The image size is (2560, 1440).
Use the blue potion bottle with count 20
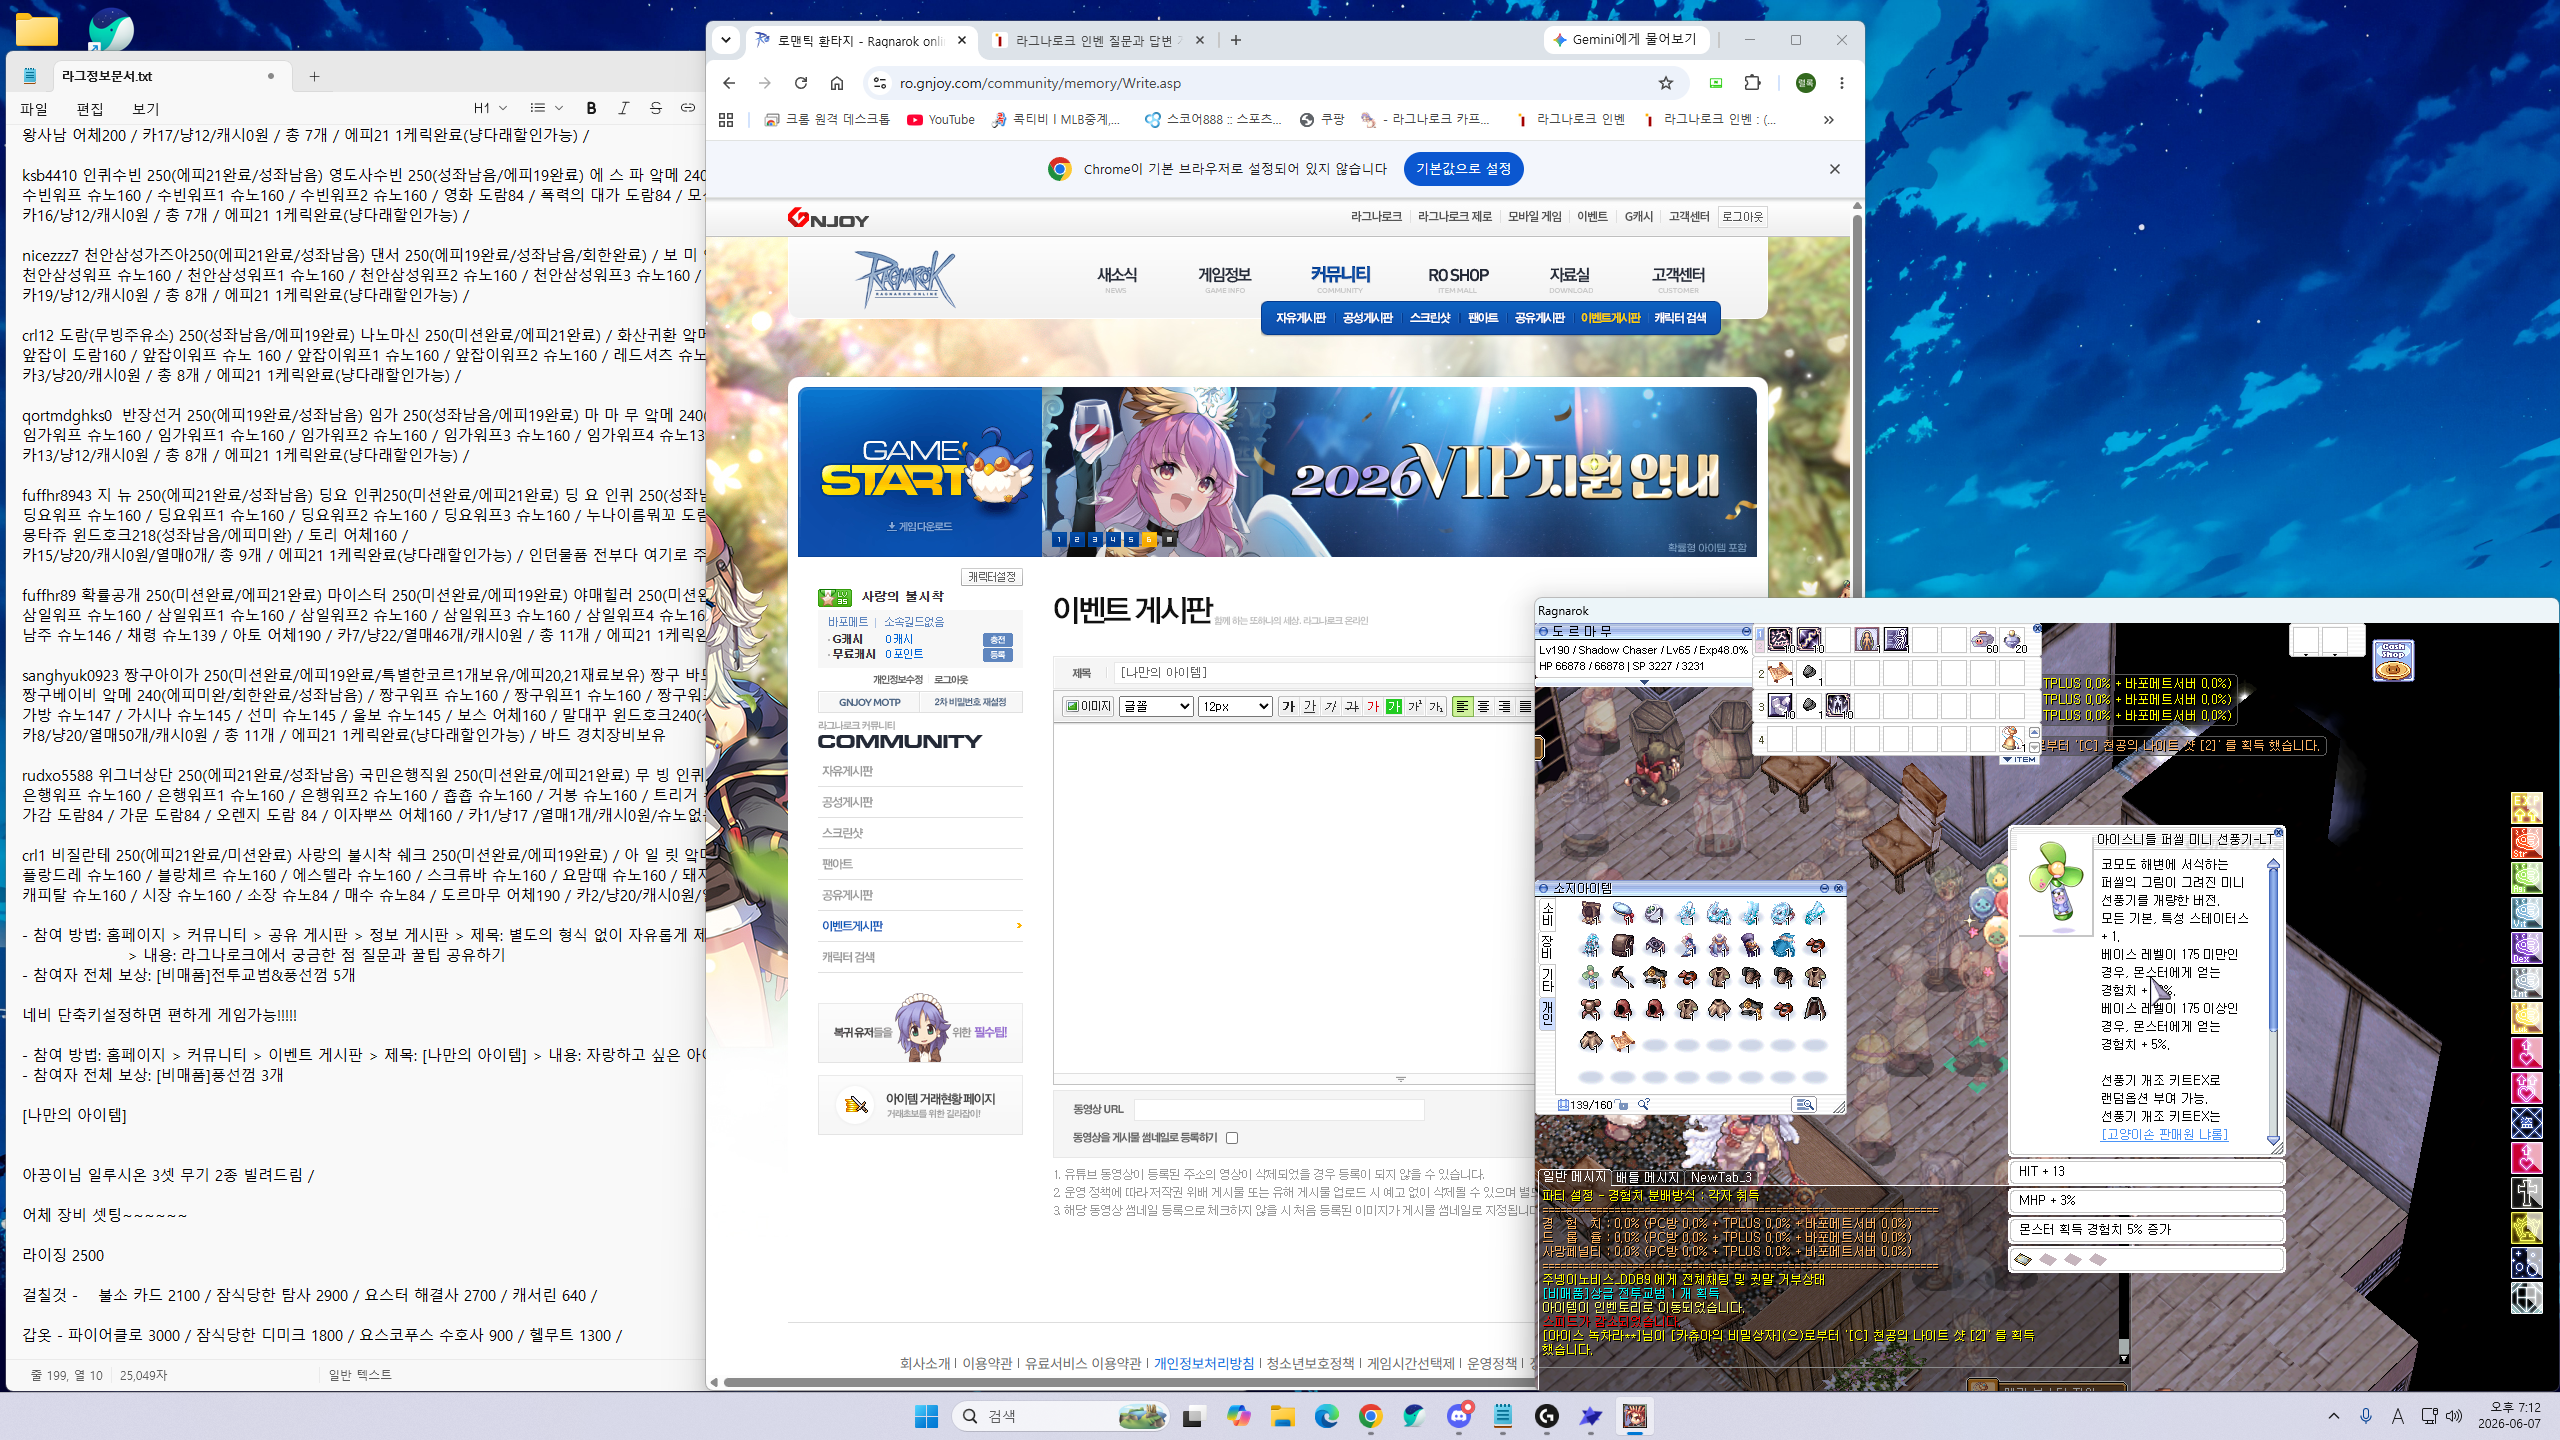click(x=2012, y=640)
